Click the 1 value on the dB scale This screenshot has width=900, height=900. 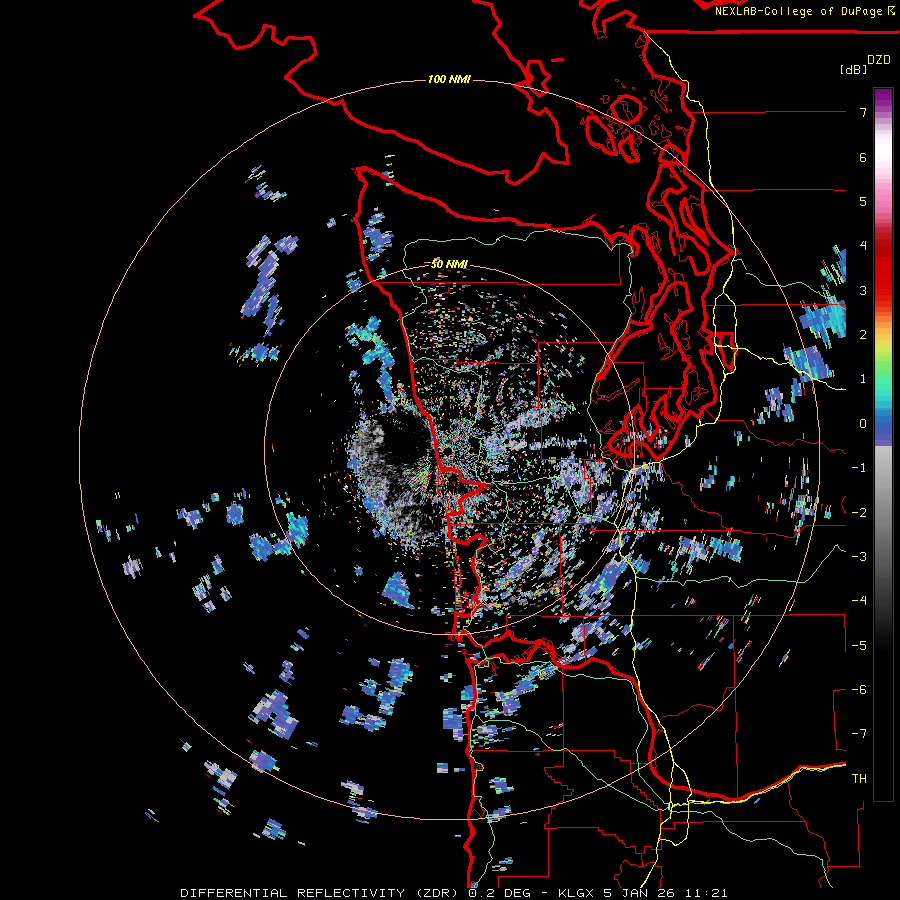tap(863, 379)
